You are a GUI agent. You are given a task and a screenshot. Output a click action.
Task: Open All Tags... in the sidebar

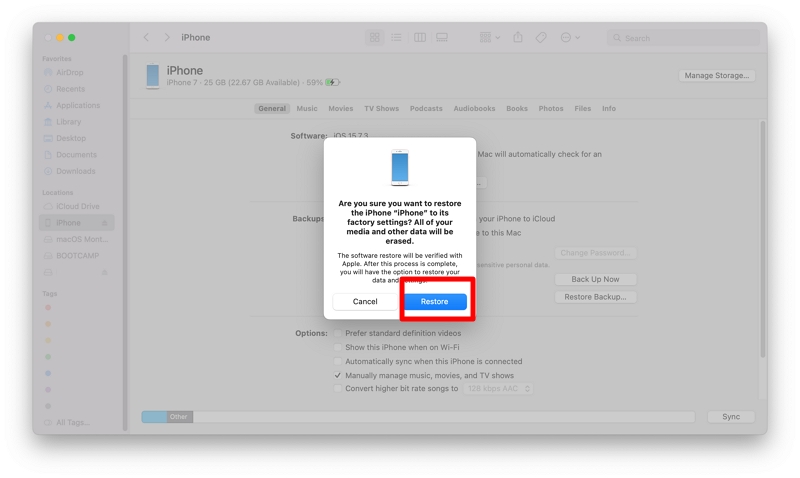point(72,422)
